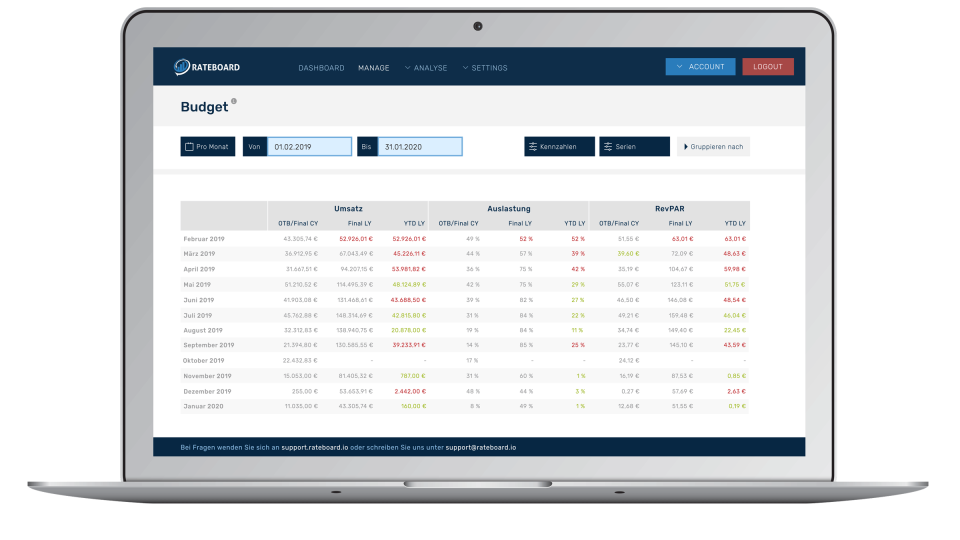Click the support@rateboard.io email link
The height and width of the screenshot is (540, 960).
coord(481,448)
